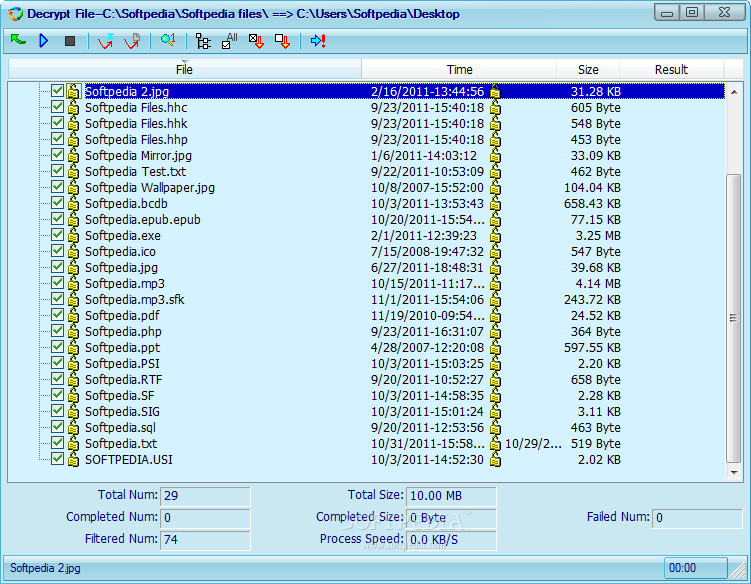Image resolution: width=751 pixels, height=584 pixels.
Task: Click the lock file icon beside Softpedia.exe
Action: [73, 235]
